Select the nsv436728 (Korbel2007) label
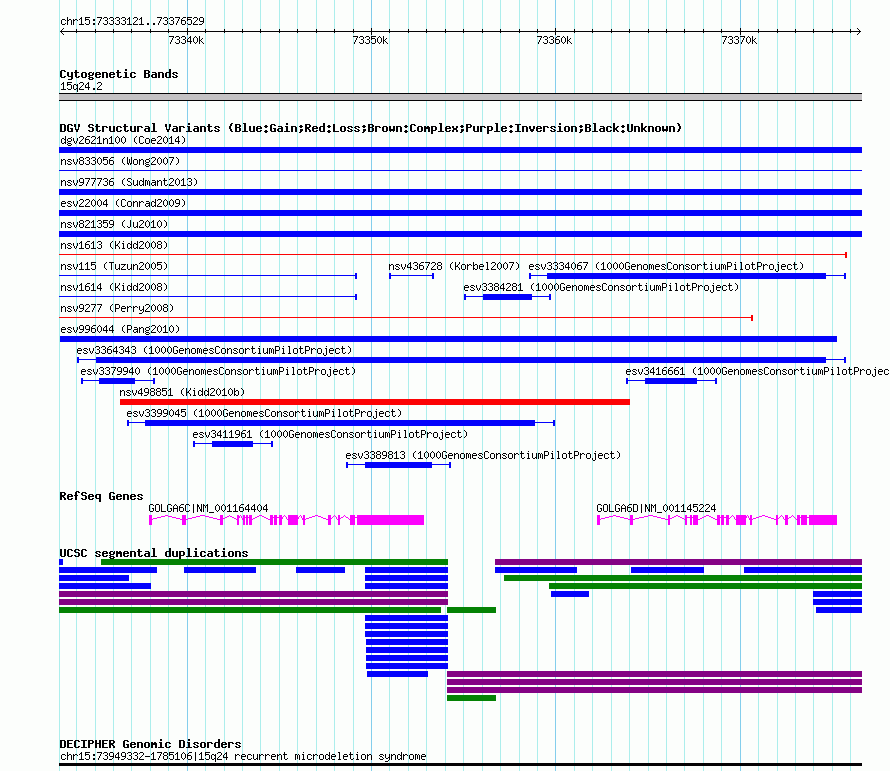 point(454,266)
